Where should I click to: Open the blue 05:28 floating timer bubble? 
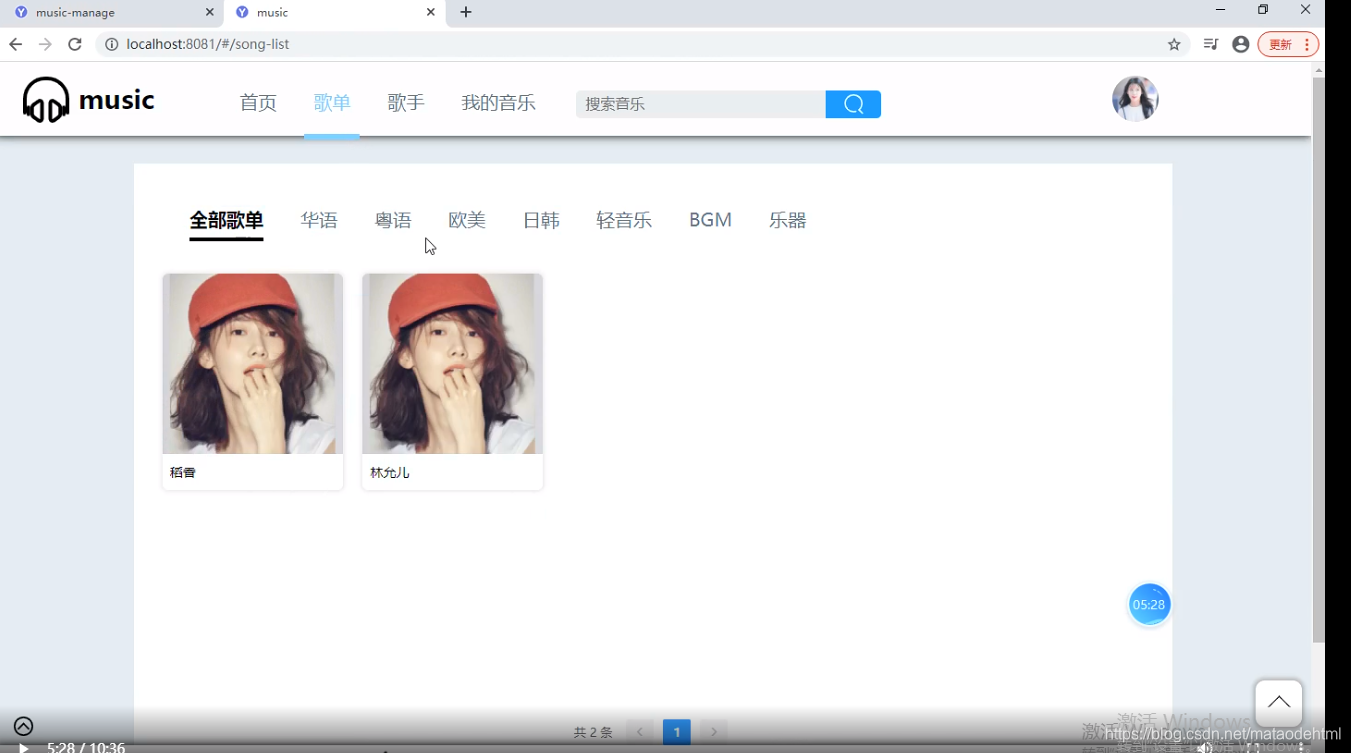[1148, 604]
